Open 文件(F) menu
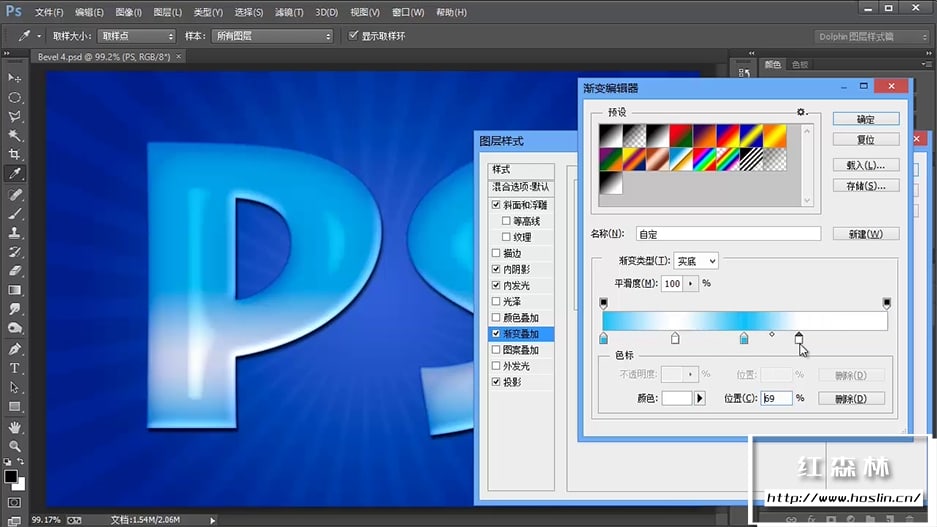 (48, 12)
